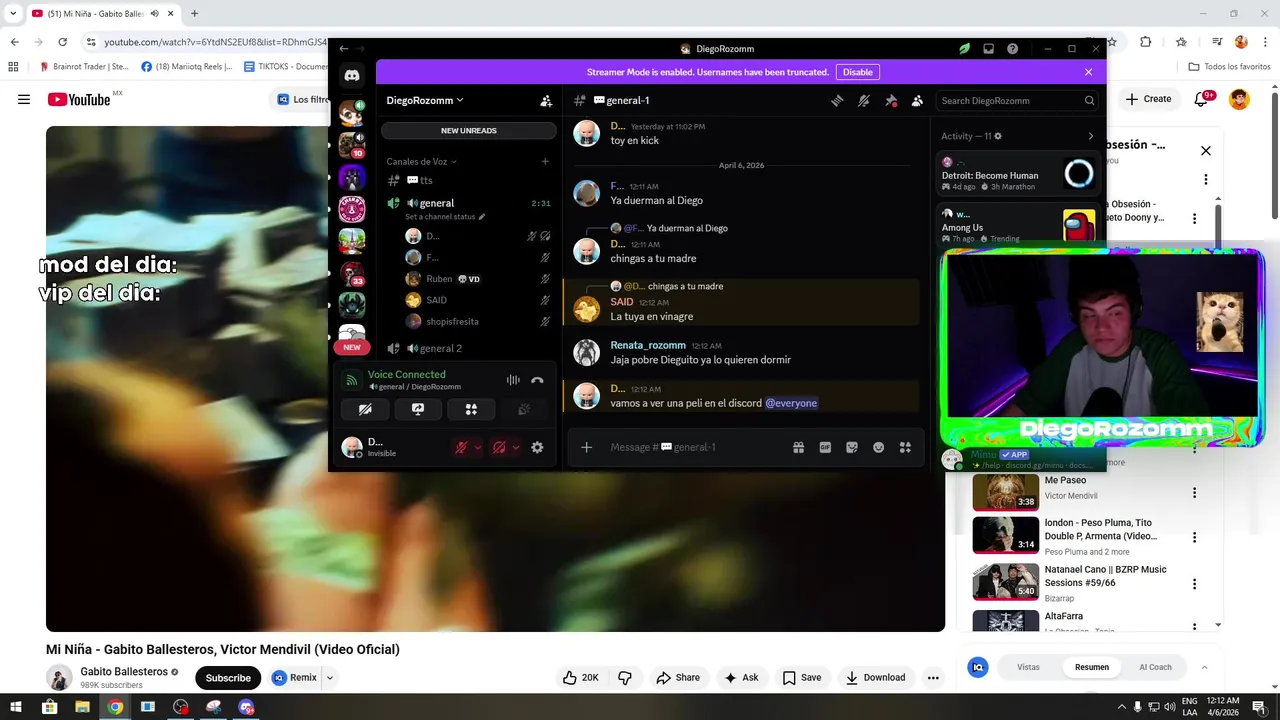
Task: Download the YouTube video
Action: 875,678
